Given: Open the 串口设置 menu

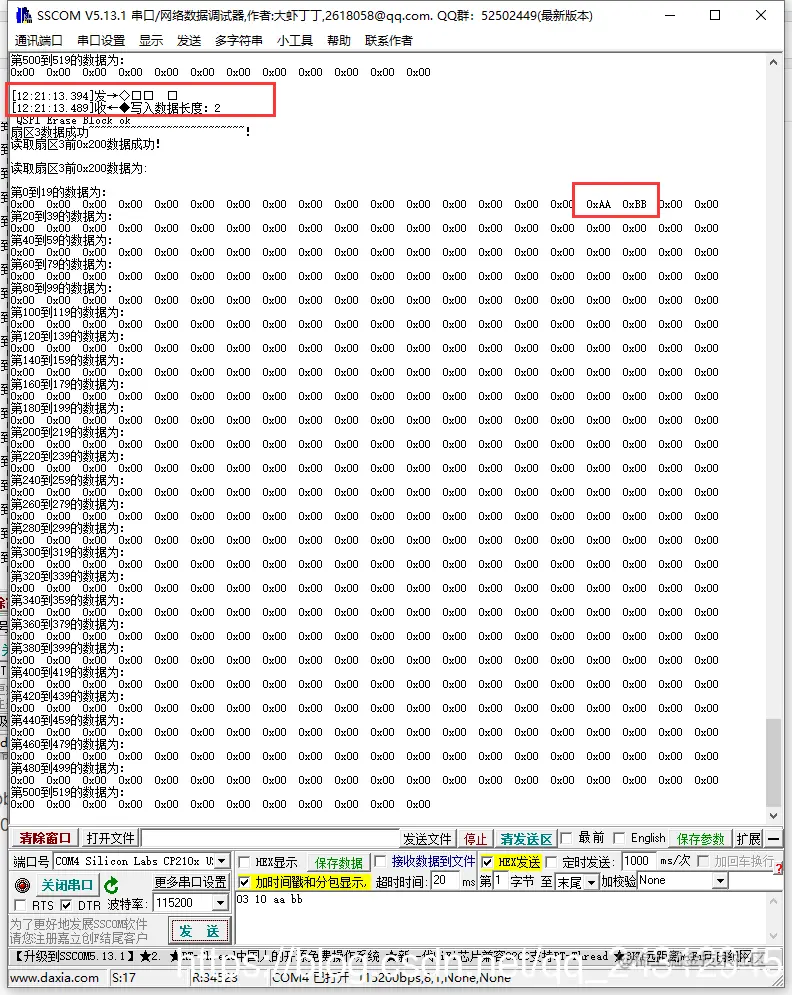Looking at the screenshot, I should (101, 41).
